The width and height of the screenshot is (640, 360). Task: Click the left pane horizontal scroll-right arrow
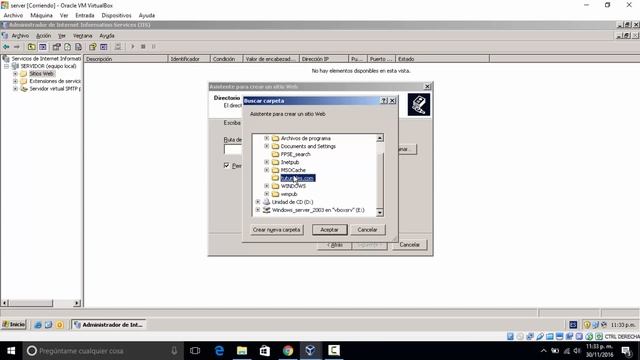coord(77,303)
